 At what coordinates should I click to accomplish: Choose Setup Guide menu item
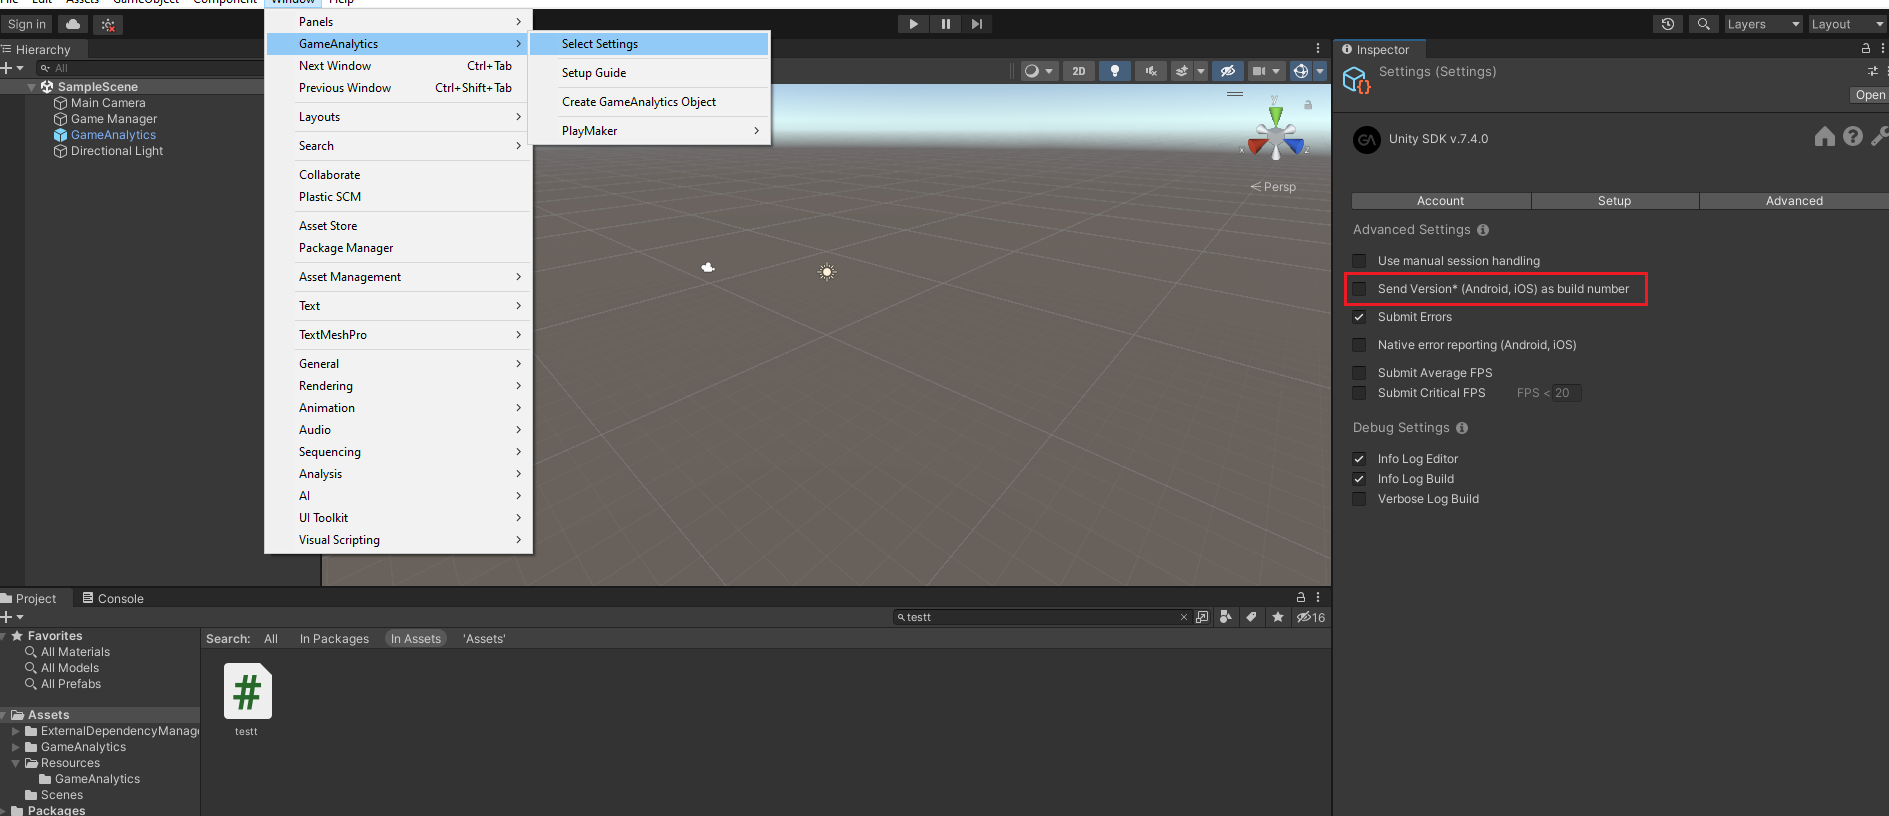[649, 73]
